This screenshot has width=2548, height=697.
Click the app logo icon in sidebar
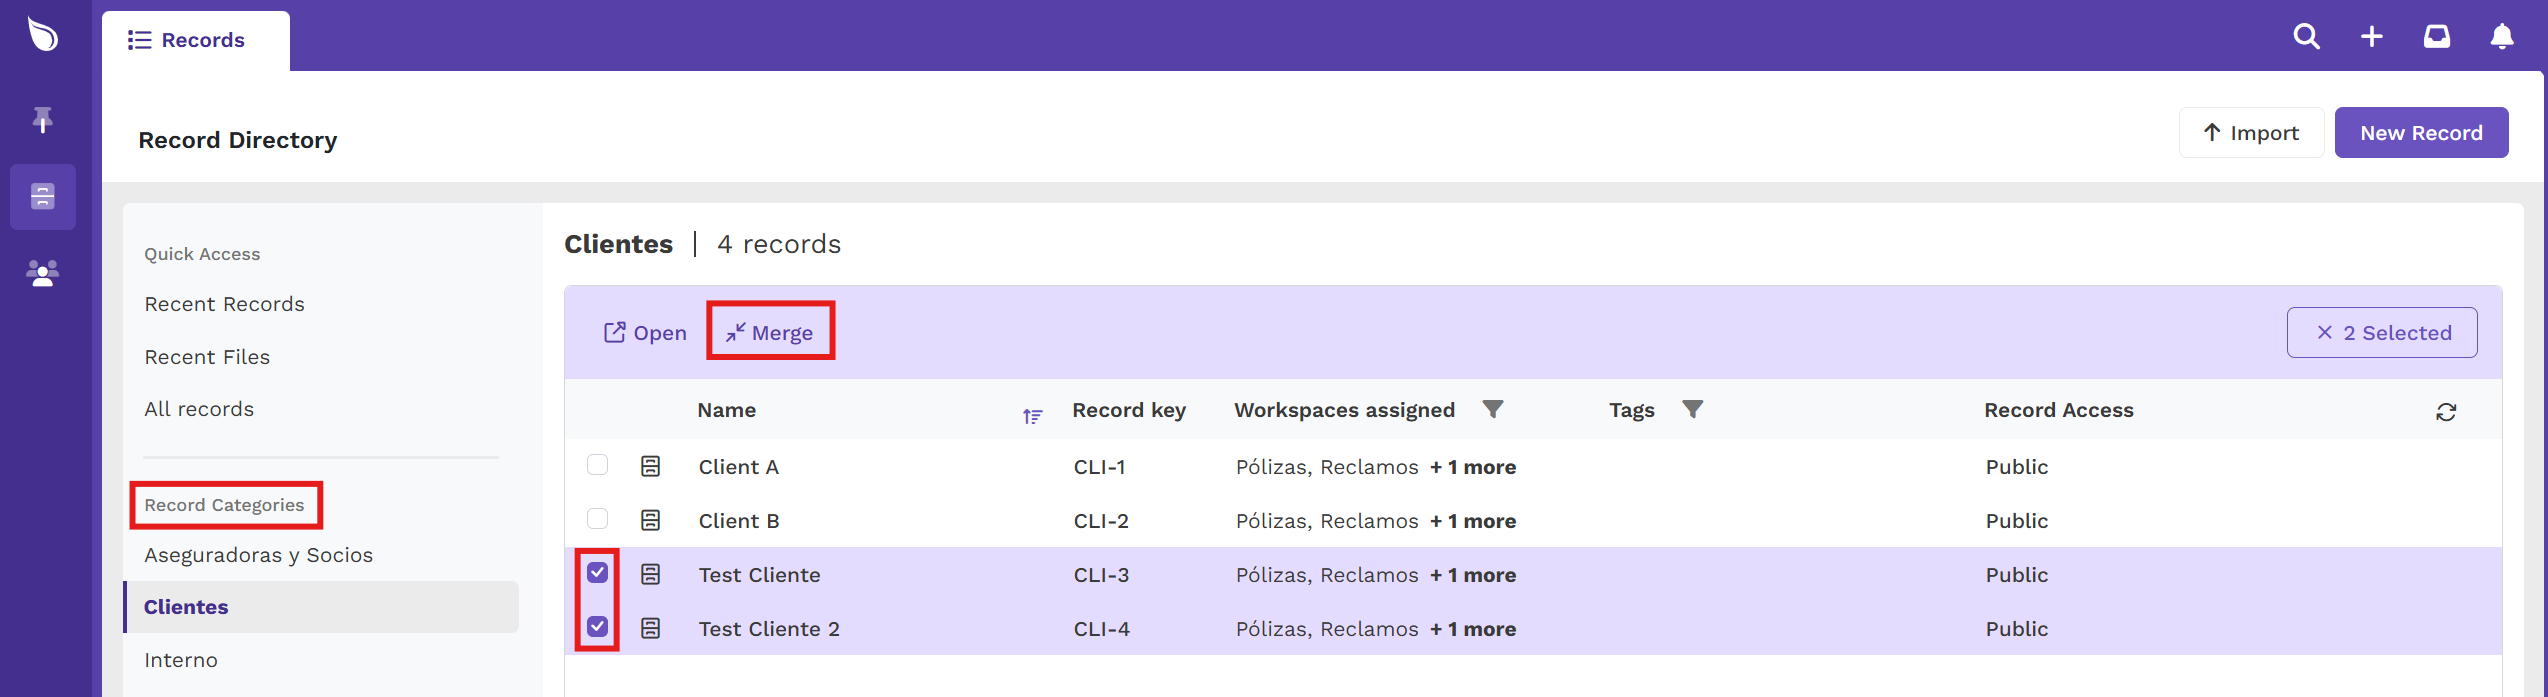(x=43, y=36)
